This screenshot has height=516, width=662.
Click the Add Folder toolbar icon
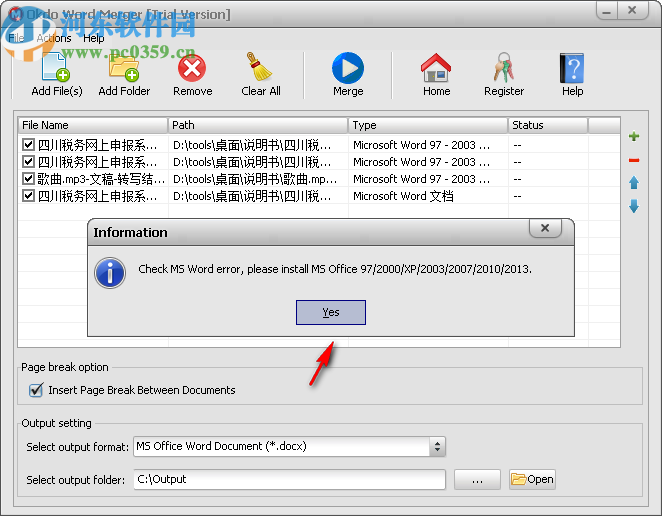[124, 68]
